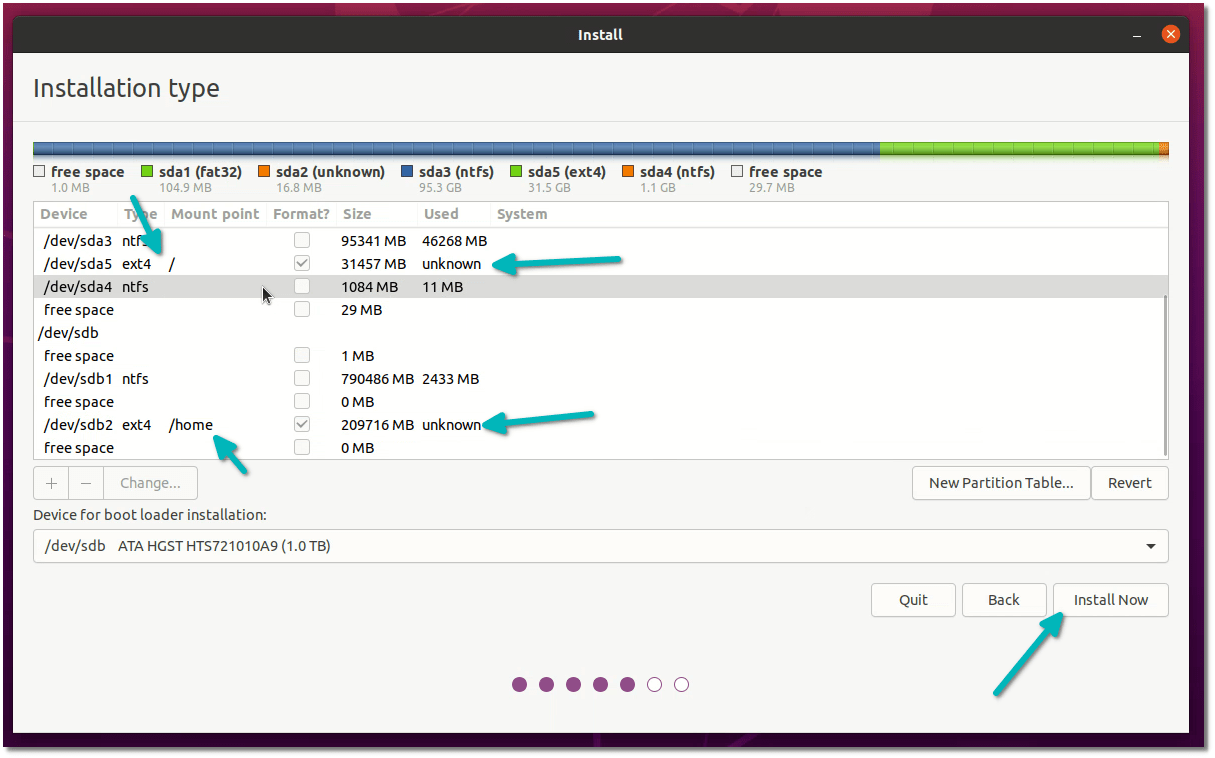Click the add partition plus button

(x=51, y=483)
